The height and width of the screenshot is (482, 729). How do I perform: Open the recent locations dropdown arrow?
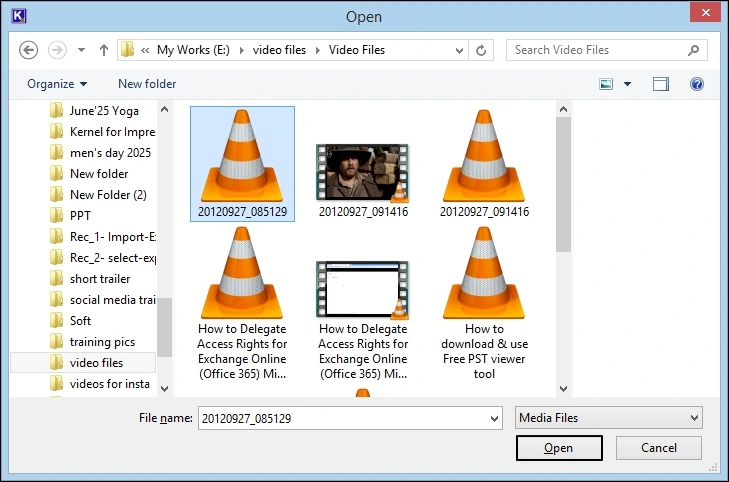pyautogui.click(x=81, y=50)
